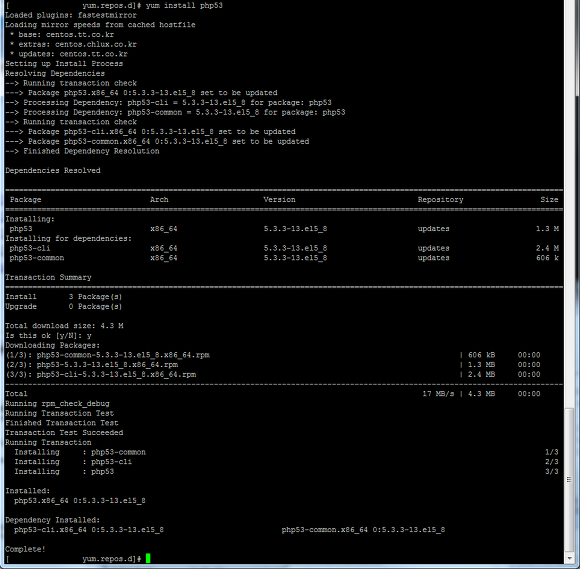Click 'Upgrade 0 Package(s)' line
The height and width of the screenshot is (569, 580).
[64, 306]
